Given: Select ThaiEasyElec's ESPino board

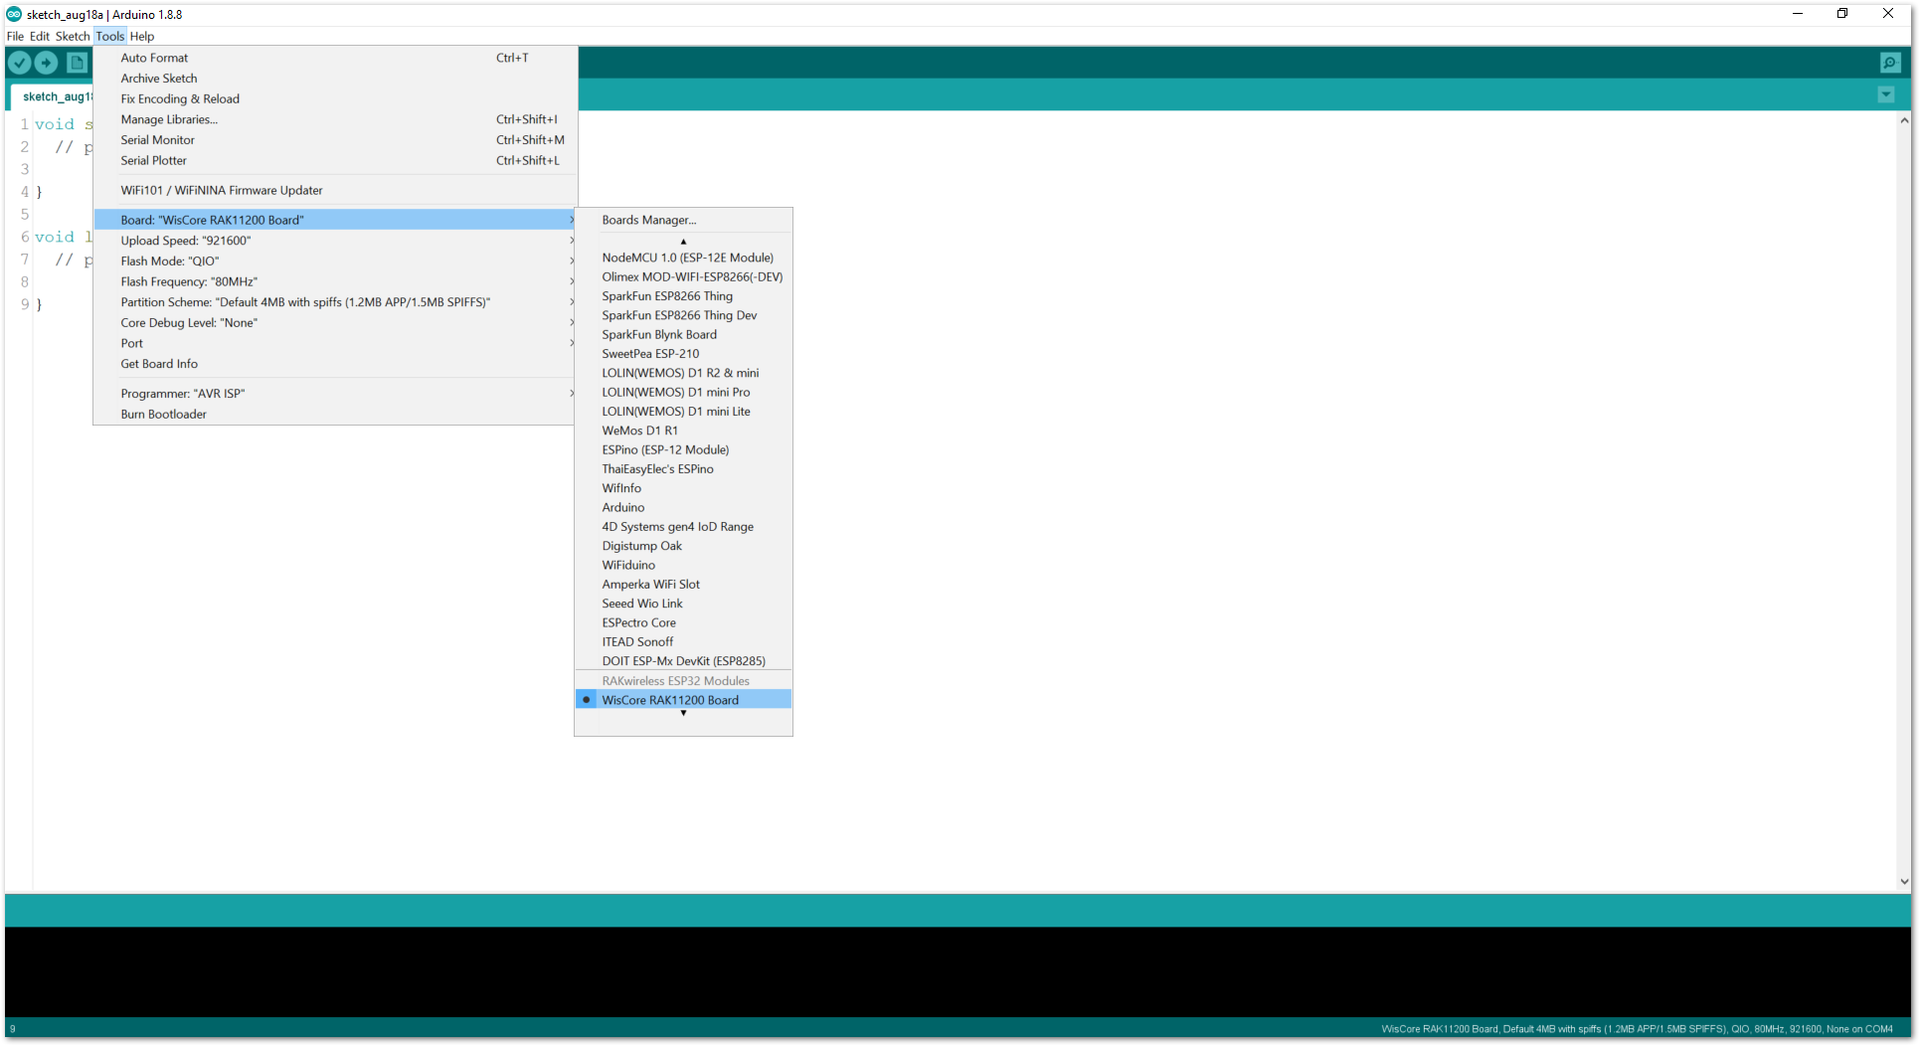Looking at the screenshot, I should click(x=683, y=469).
